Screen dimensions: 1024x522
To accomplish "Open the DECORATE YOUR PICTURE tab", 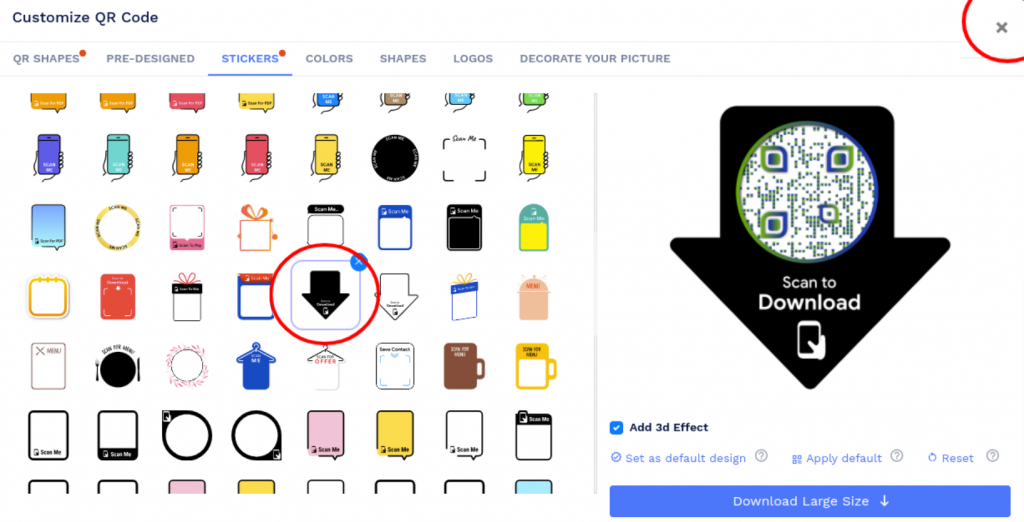I will (x=595, y=59).
